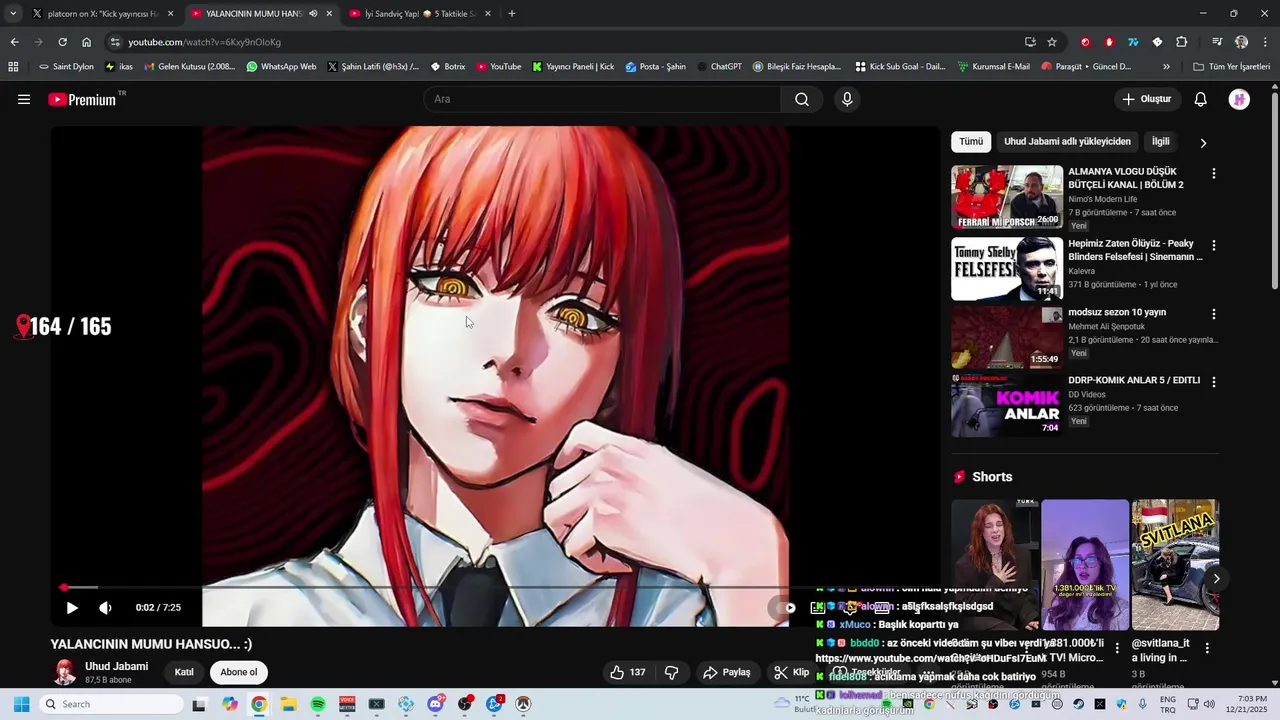Screen dimensions: 1280x720
Task: Open Tüm Yer İşaretleri folder
Action: tap(1231, 67)
